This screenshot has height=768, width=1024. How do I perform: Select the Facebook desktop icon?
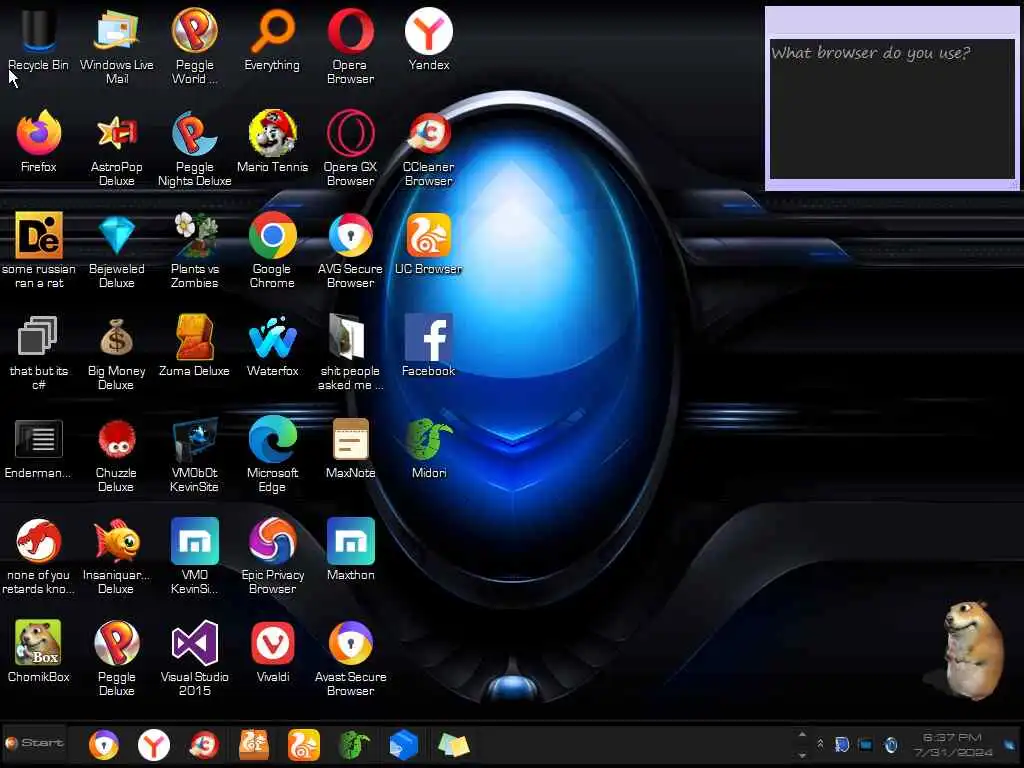coord(428,345)
